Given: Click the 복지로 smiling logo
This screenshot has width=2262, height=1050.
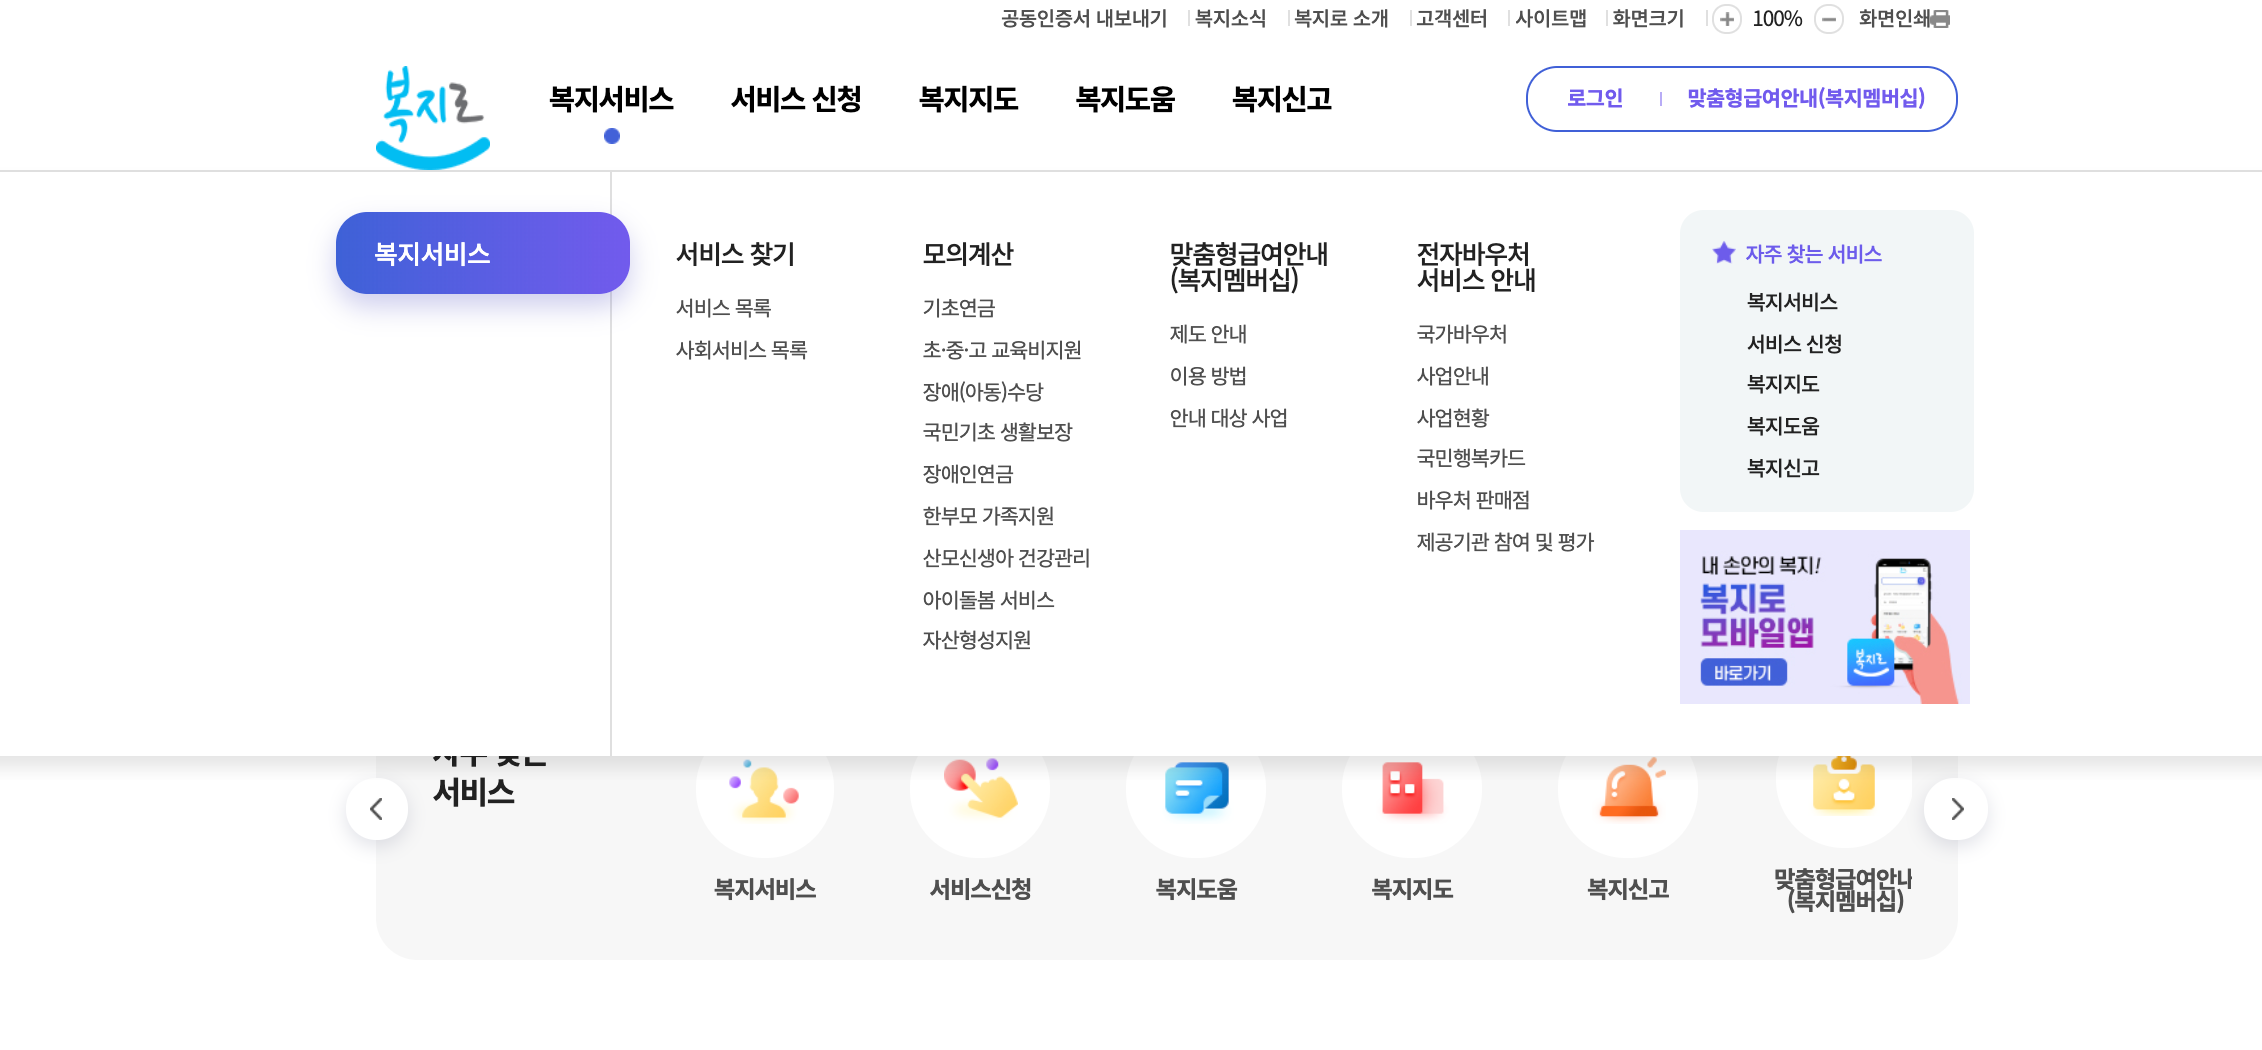Looking at the screenshot, I should pyautogui.click(x=431, y=110).
